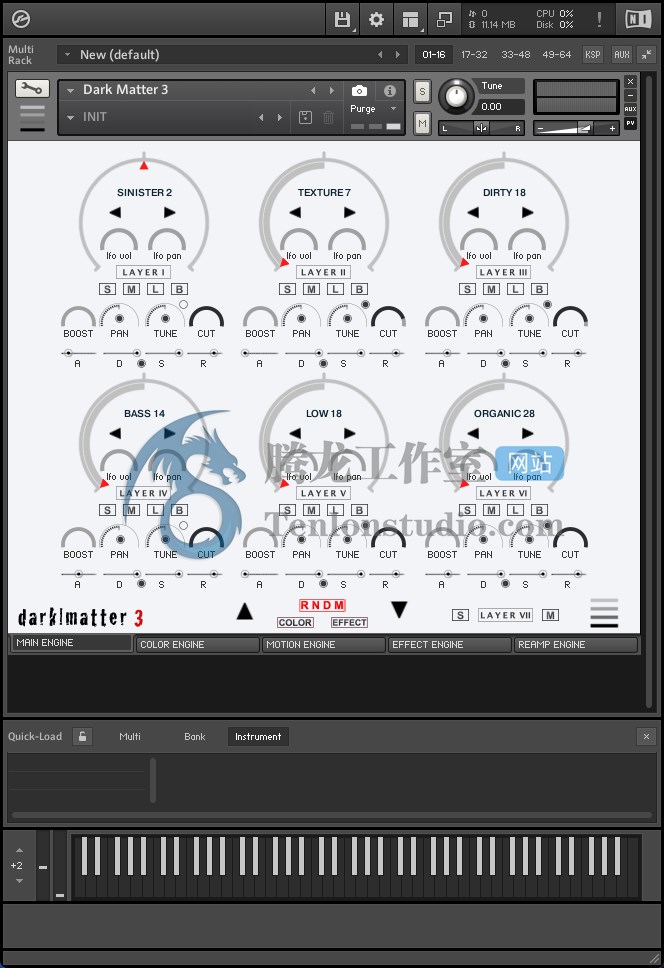Adjust the master Tune knob
The width and height of the screenshot is (664, 968).
tap(456, 96)
